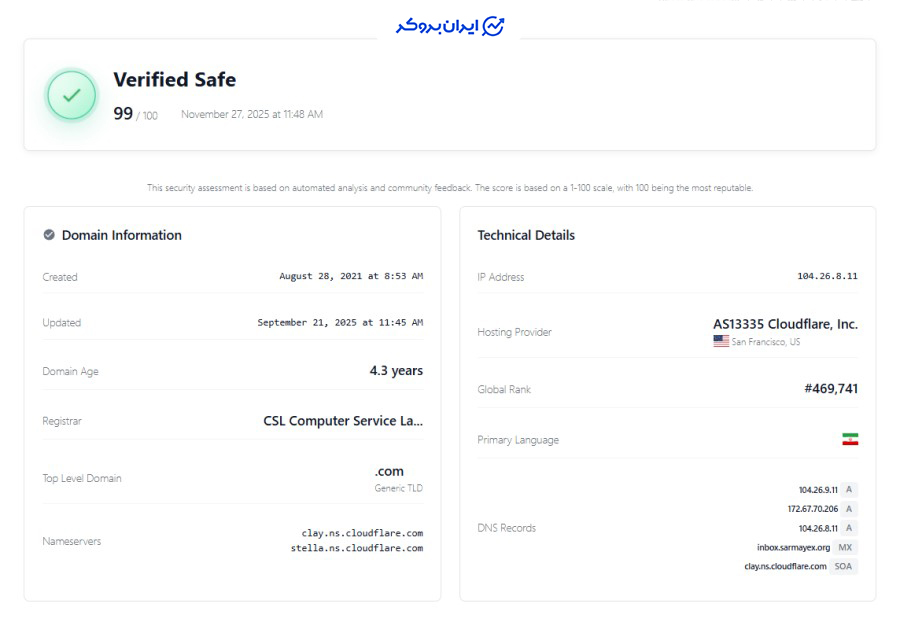
Task: Click the 4.3 years domain age value
Action: tap(396, 371)
